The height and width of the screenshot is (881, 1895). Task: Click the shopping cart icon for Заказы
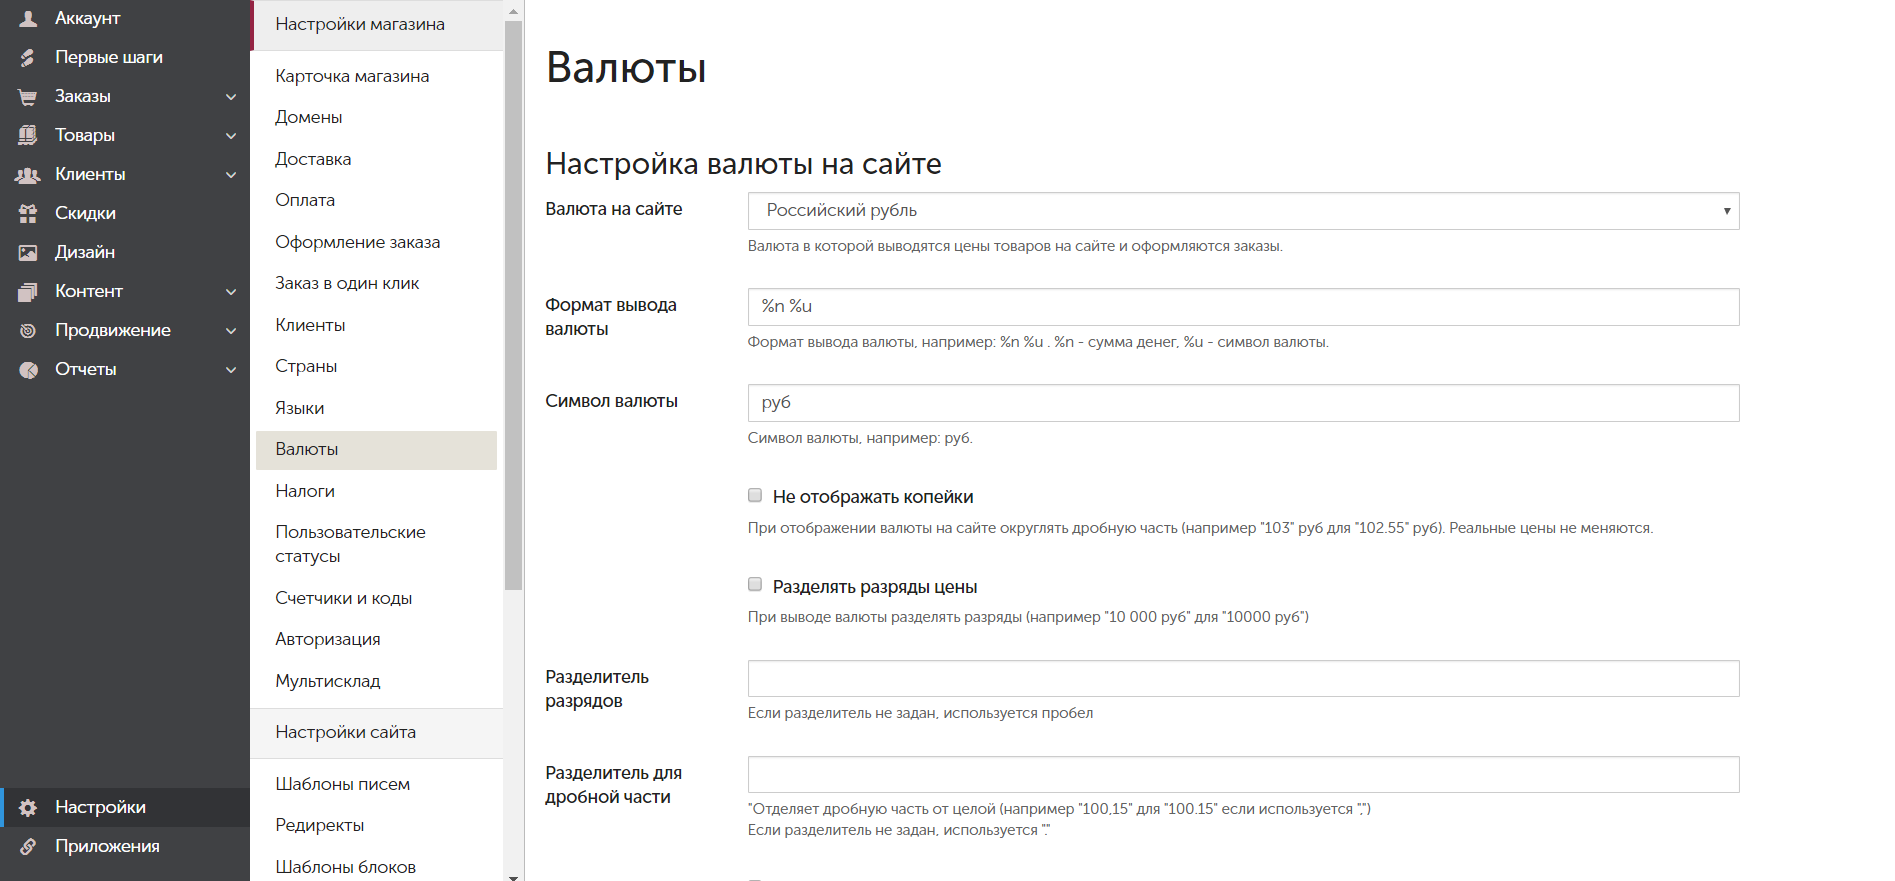pos(28,96)
